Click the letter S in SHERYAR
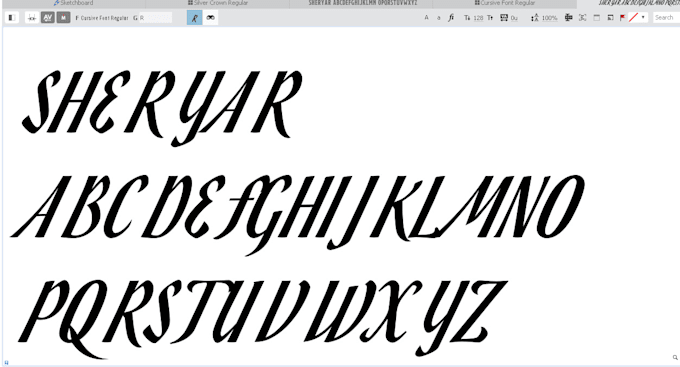The width and height of the screenshot is (680, 367). [x=42, y=102]
